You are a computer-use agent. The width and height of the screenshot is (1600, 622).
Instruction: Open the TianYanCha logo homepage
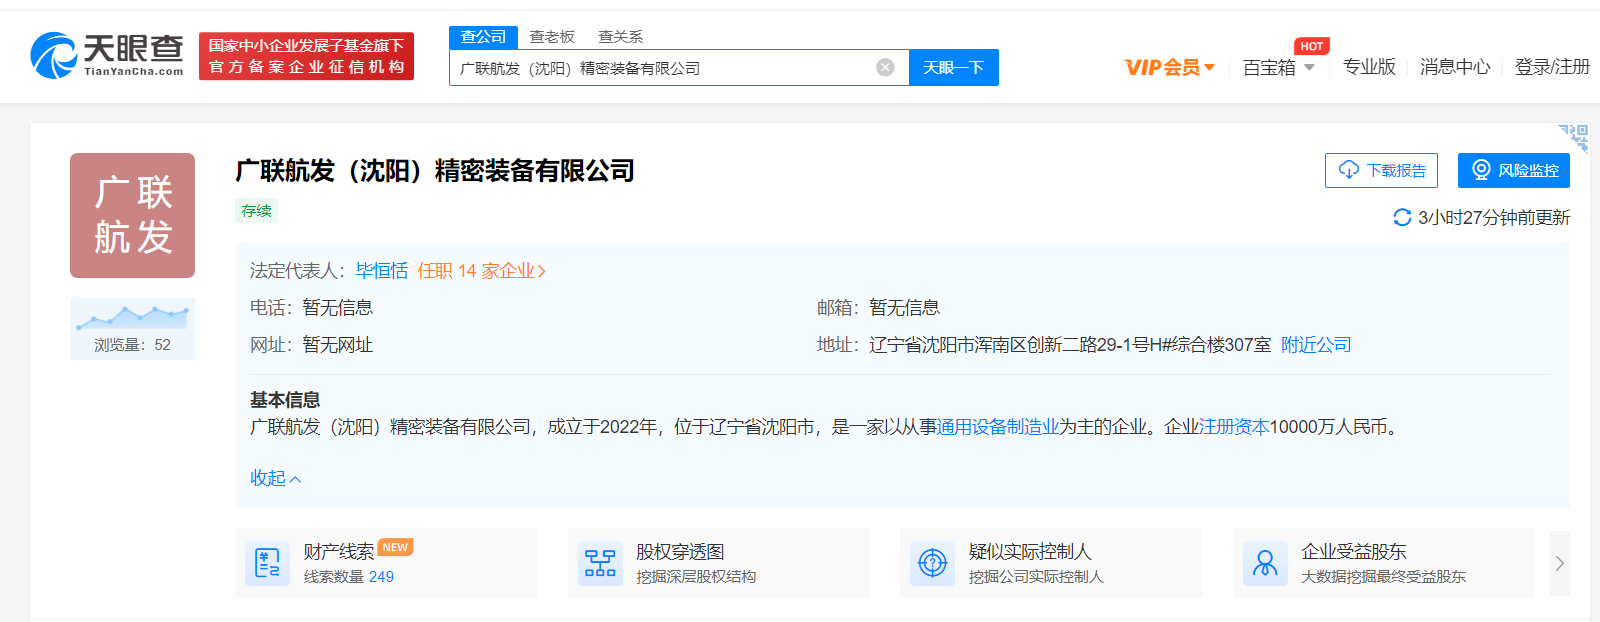pos(107,55)
